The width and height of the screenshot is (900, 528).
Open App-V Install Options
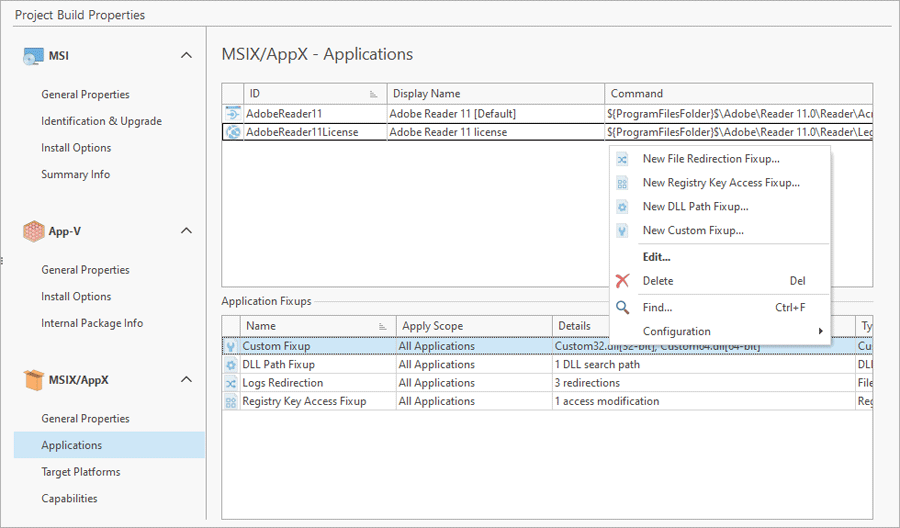[76, 297]
